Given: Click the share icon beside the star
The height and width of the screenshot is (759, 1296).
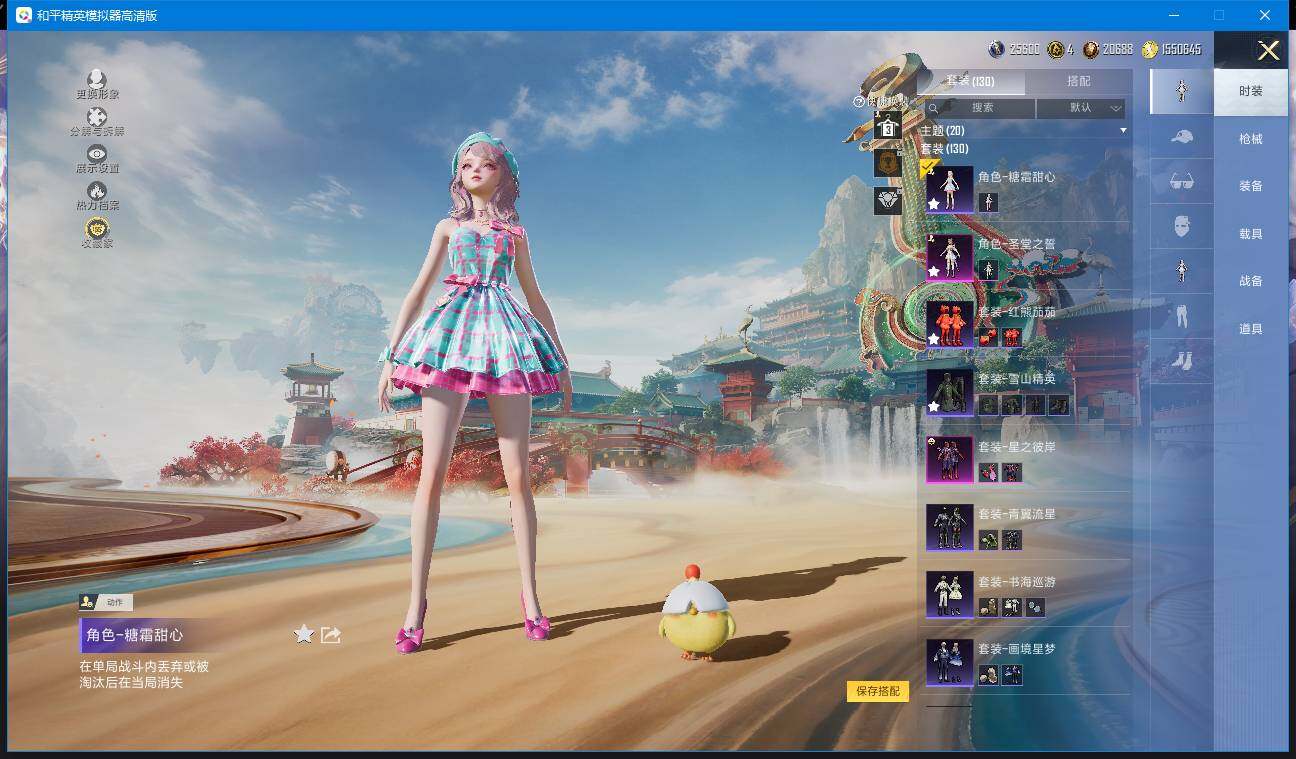Looking at the screenshot, I should click(331, 635).
